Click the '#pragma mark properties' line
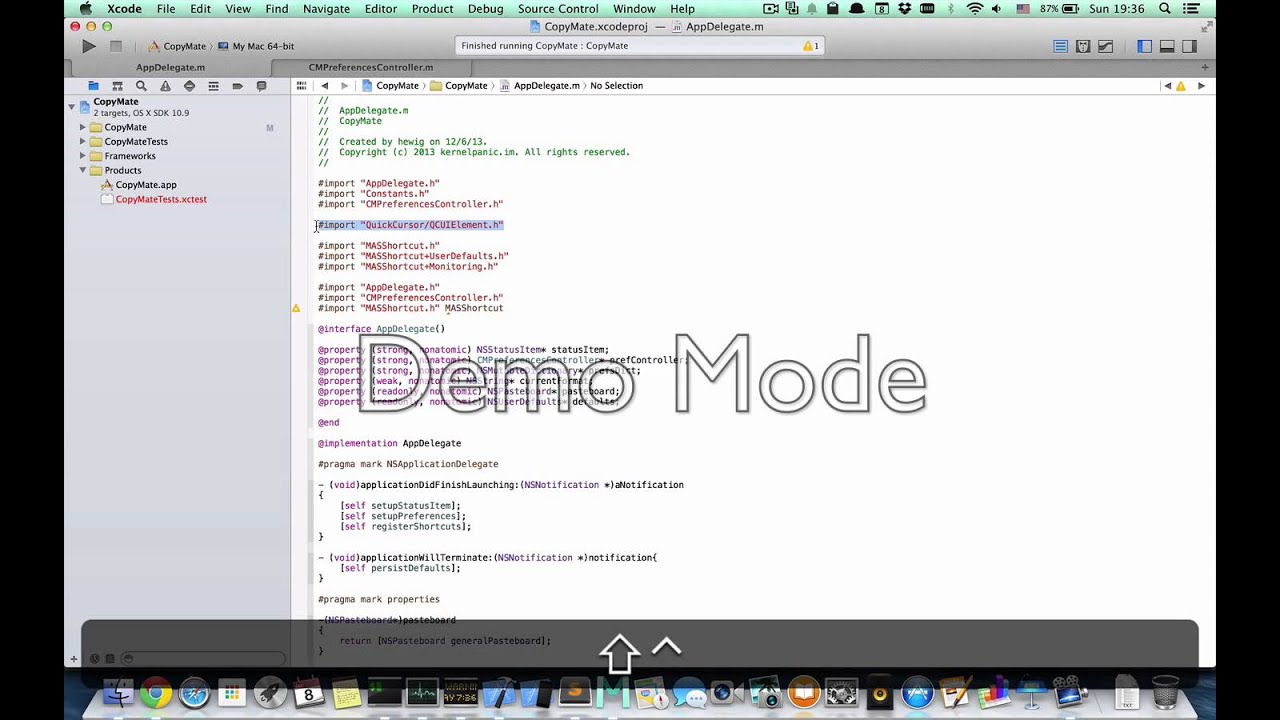This screenshot has height=720, width=1280. 379,599
